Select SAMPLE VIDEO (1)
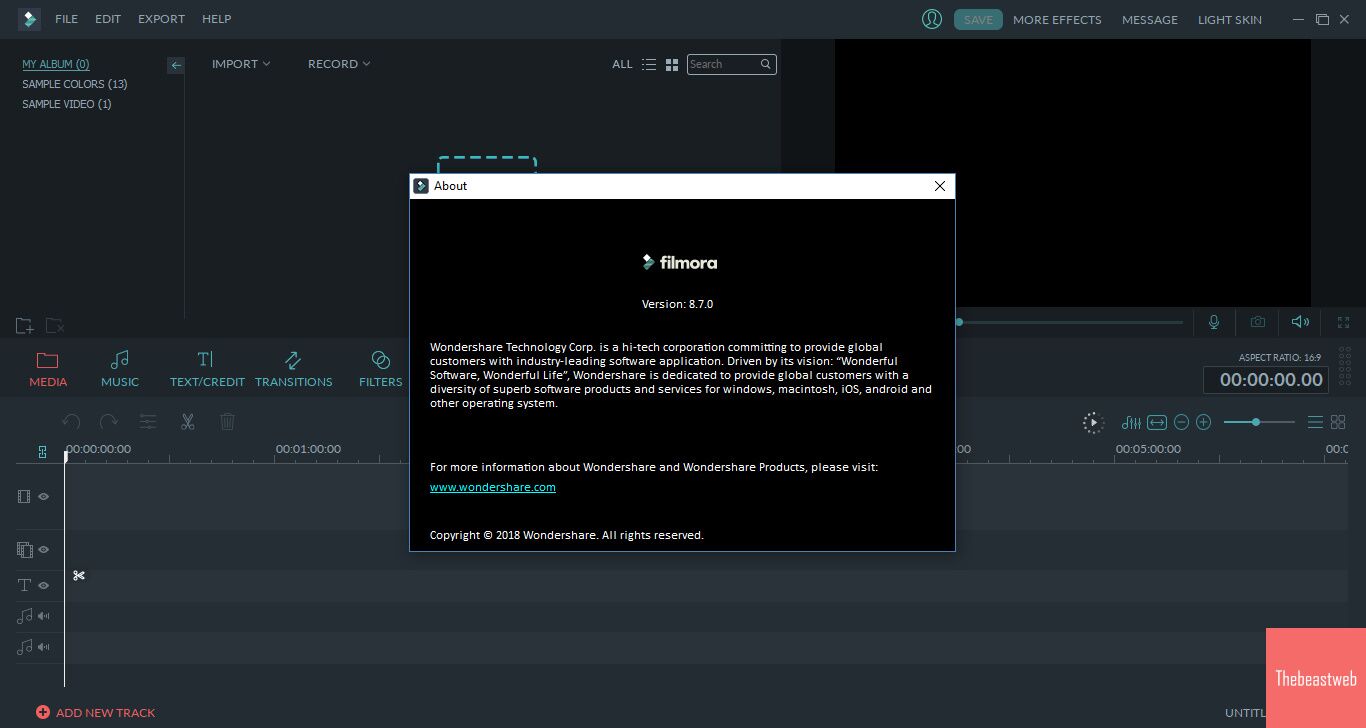 click(67, 104)
